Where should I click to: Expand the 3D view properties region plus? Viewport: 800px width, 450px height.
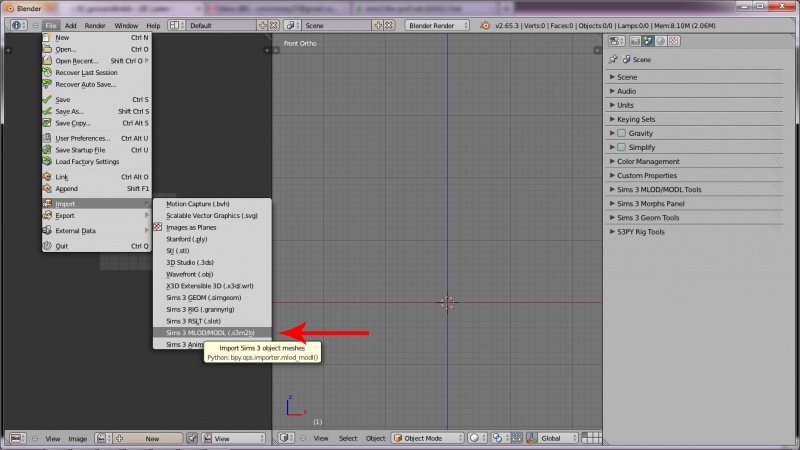tap(597, 50)
